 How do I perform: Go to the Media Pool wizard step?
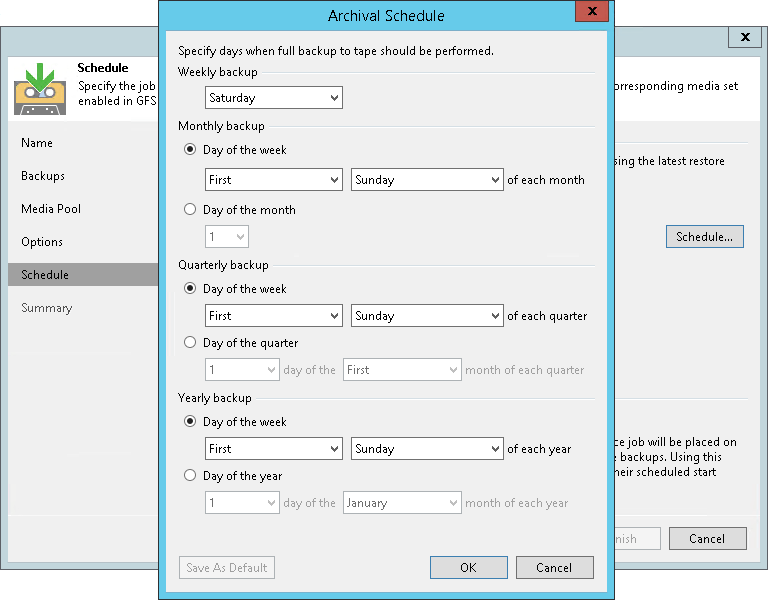(51, 209)
